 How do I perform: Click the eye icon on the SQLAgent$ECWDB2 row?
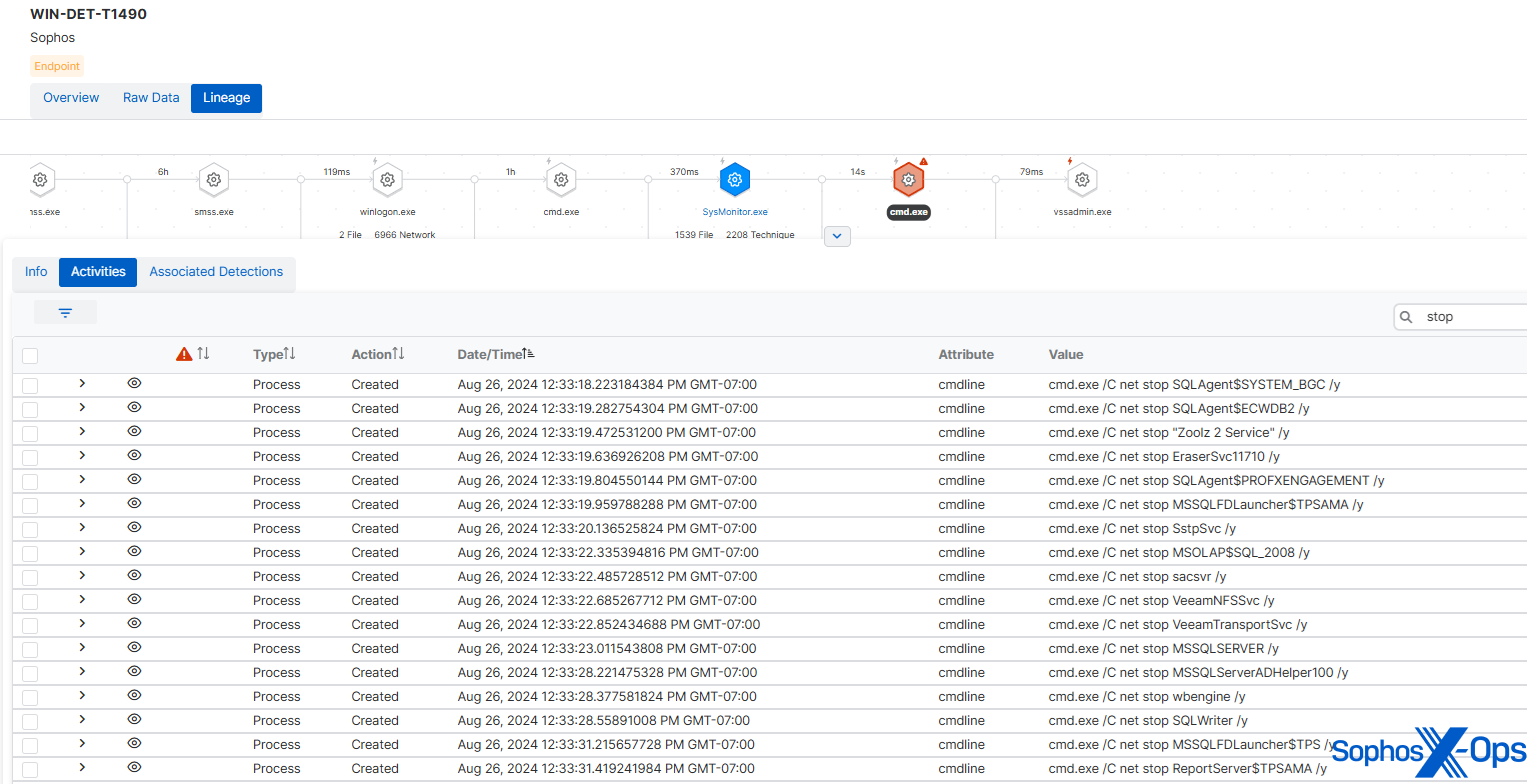[134, 407]
